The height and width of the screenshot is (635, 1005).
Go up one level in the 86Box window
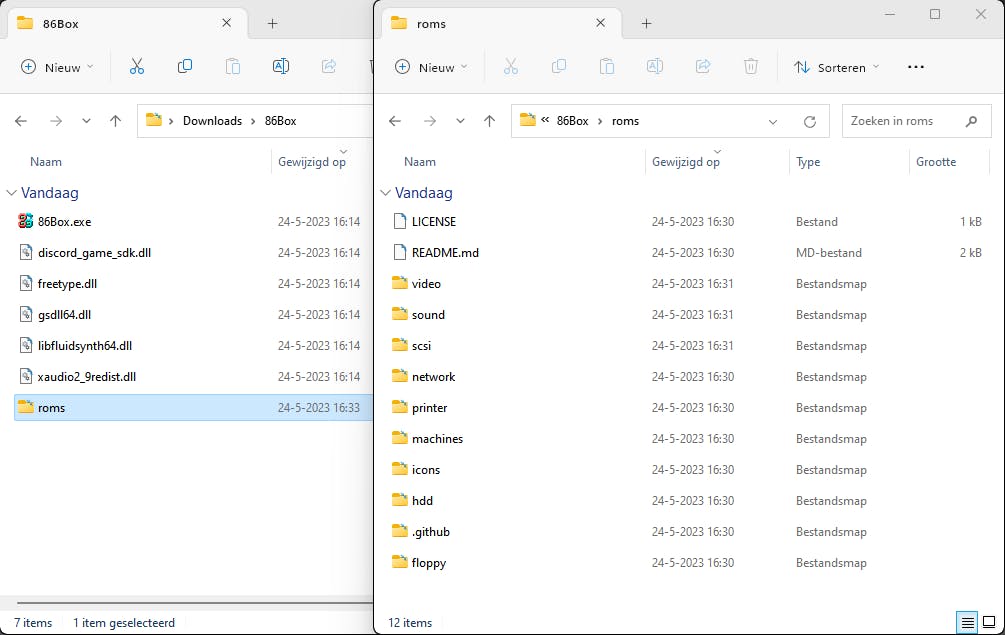[x=115, y=121]
